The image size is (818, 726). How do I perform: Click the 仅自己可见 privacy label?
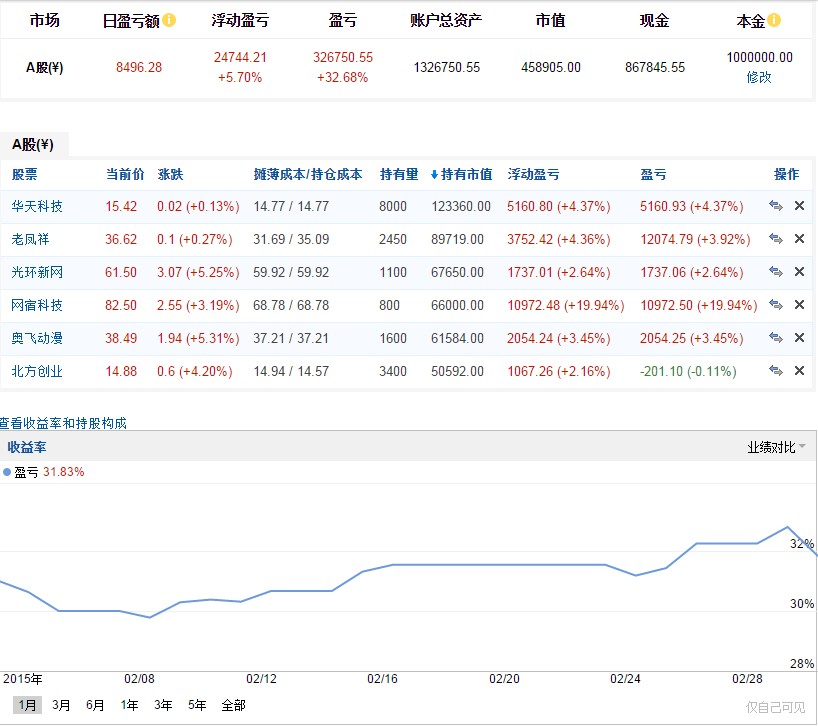776,707
